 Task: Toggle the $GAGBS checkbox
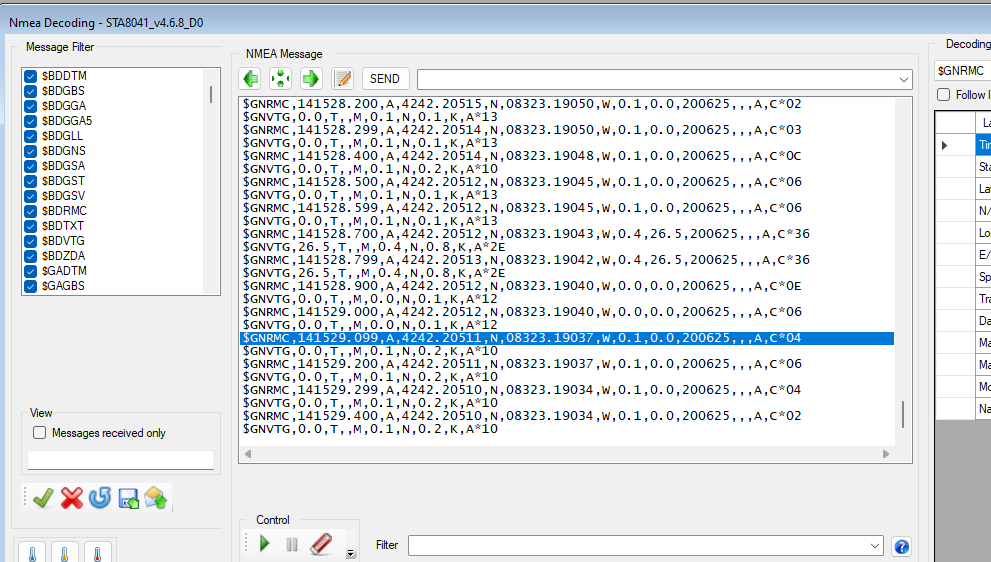pyautogui.click(x=30, y=286)
